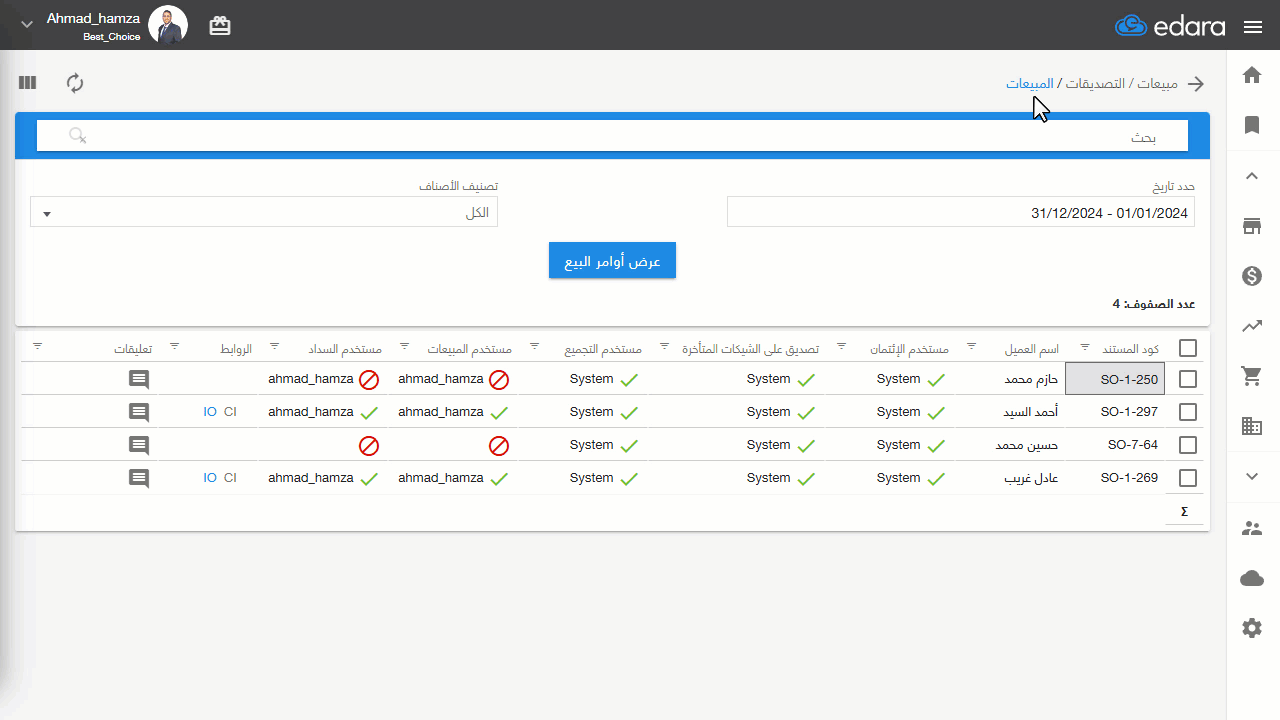1280x720 pixels.
Task: Open the building grid sidebar icon
Action: 1252,426
